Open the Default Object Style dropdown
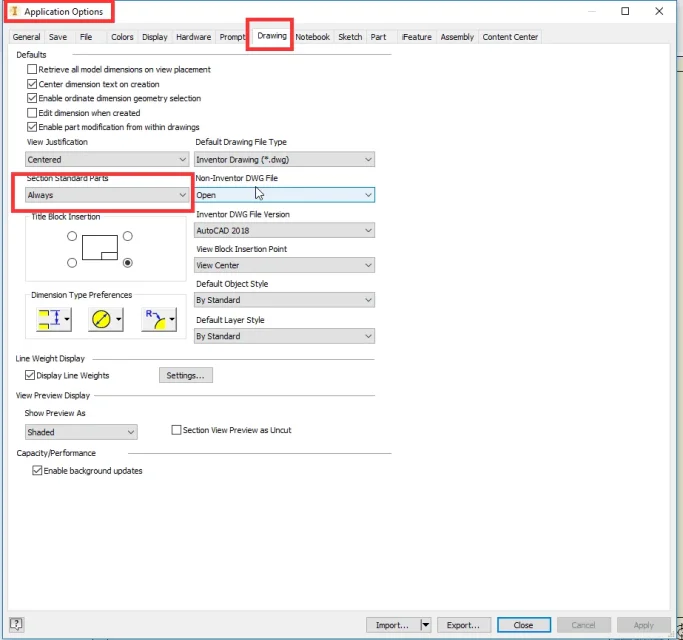683x640 pixels. click(x=284, y=300)
